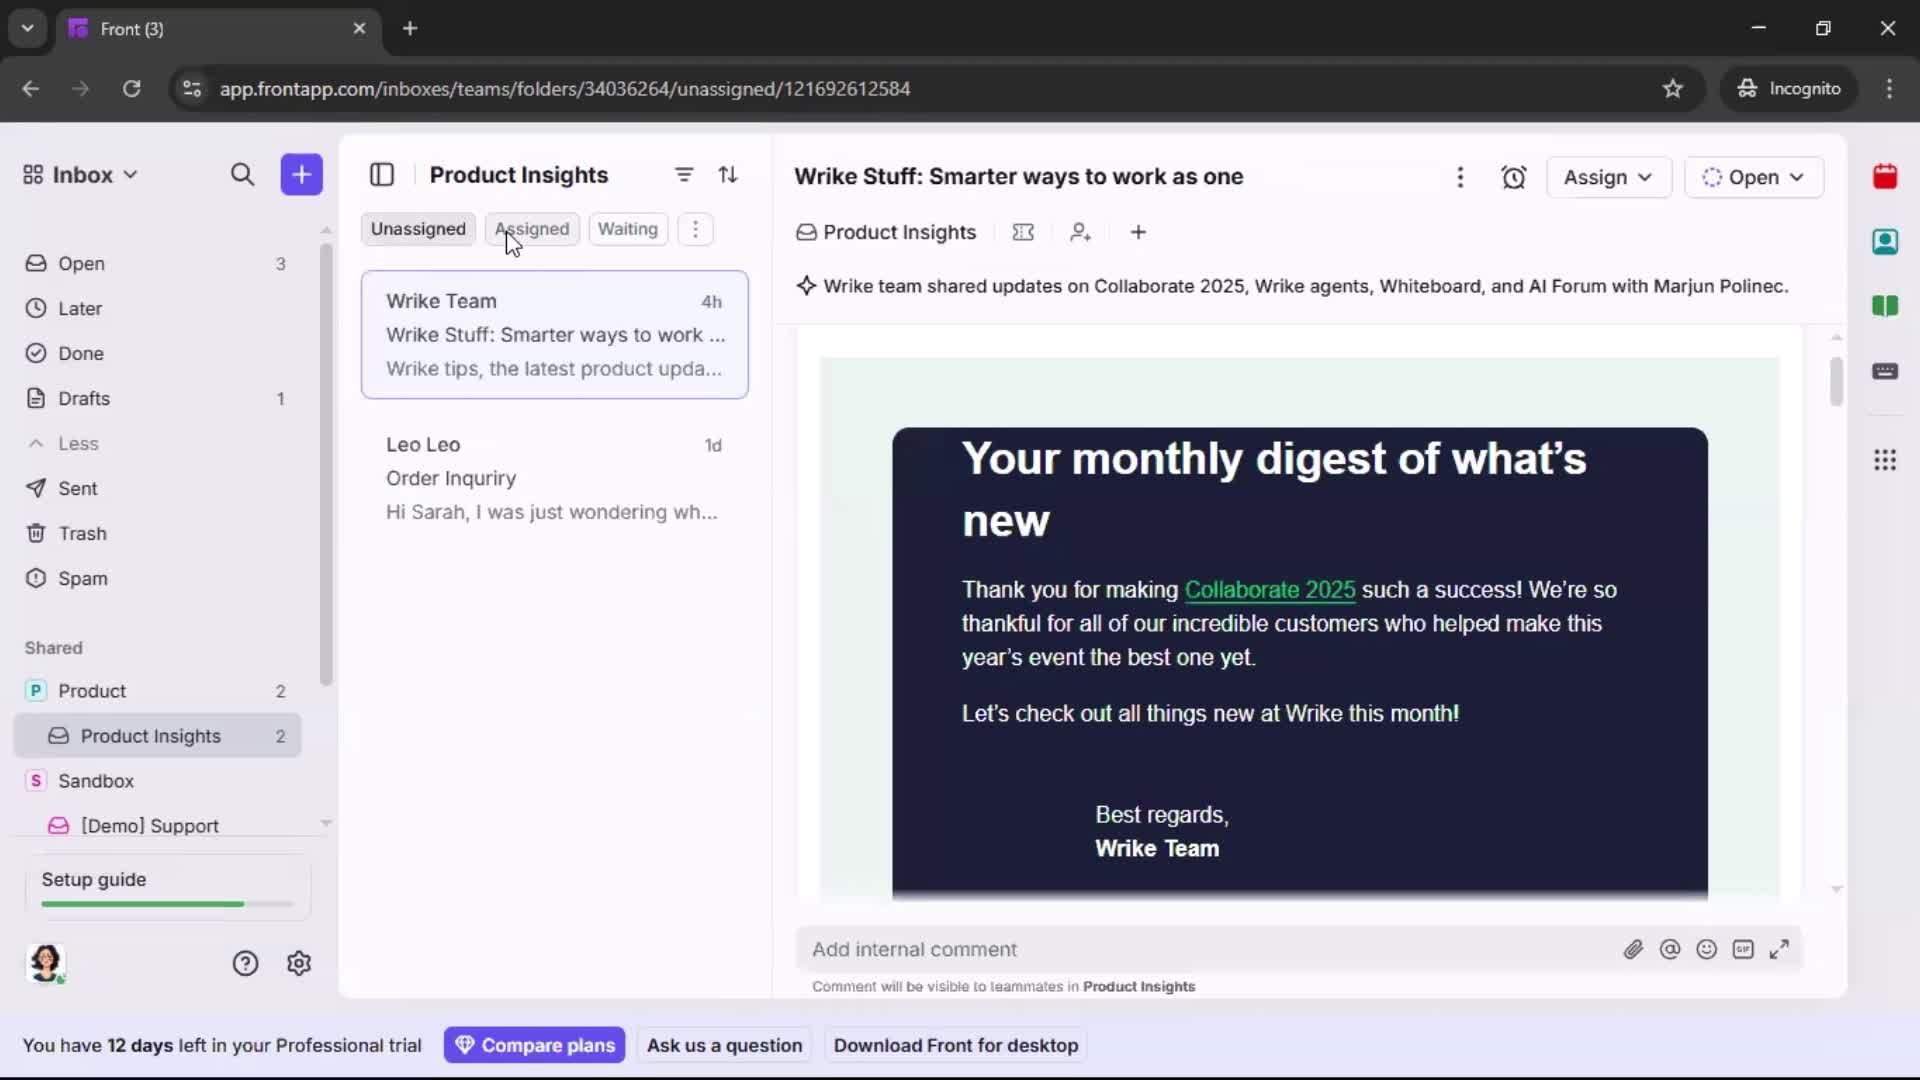Insert a GIF into the comment
The image size is (1920, 1080).
[x=1744, y=949]
